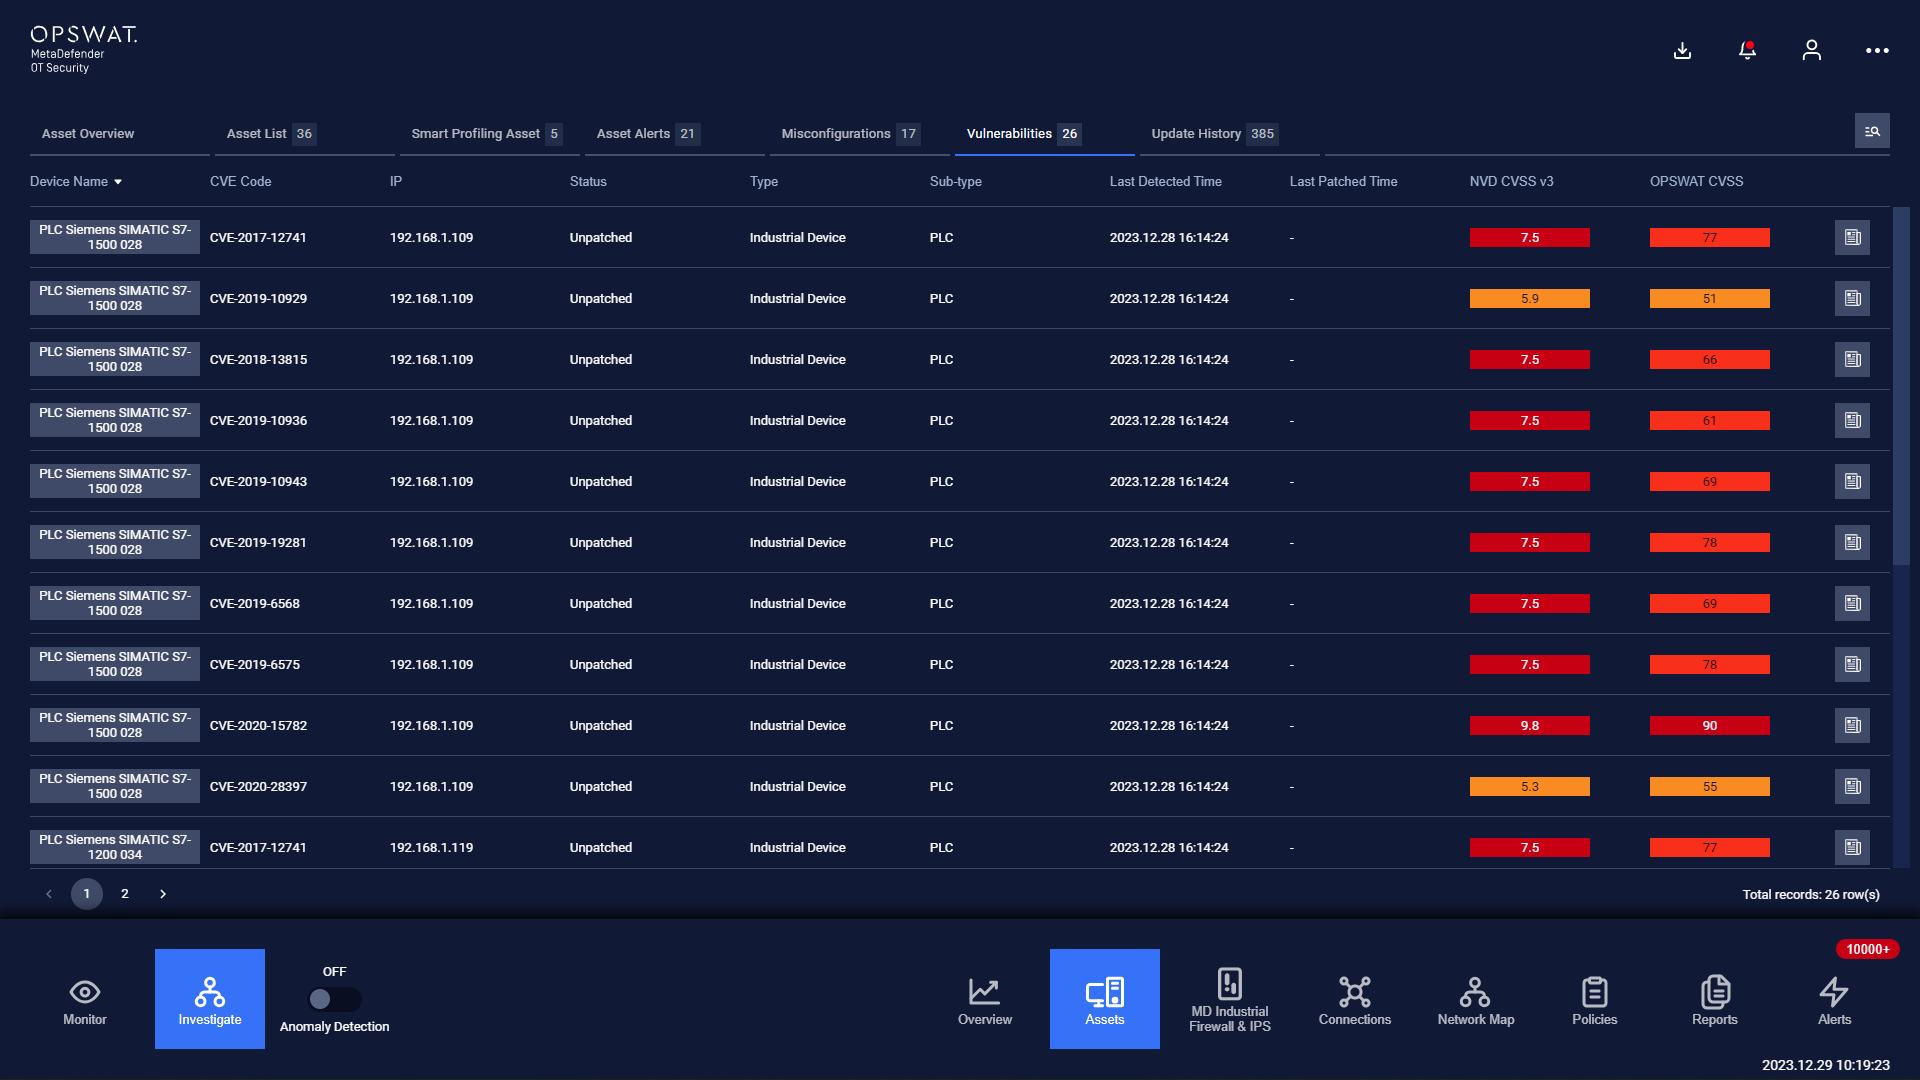Click the Sub-type column header
Image resolution: width=1920 pixels, height=1080 pixels.
pyautogui.click(x=955, y=181)
